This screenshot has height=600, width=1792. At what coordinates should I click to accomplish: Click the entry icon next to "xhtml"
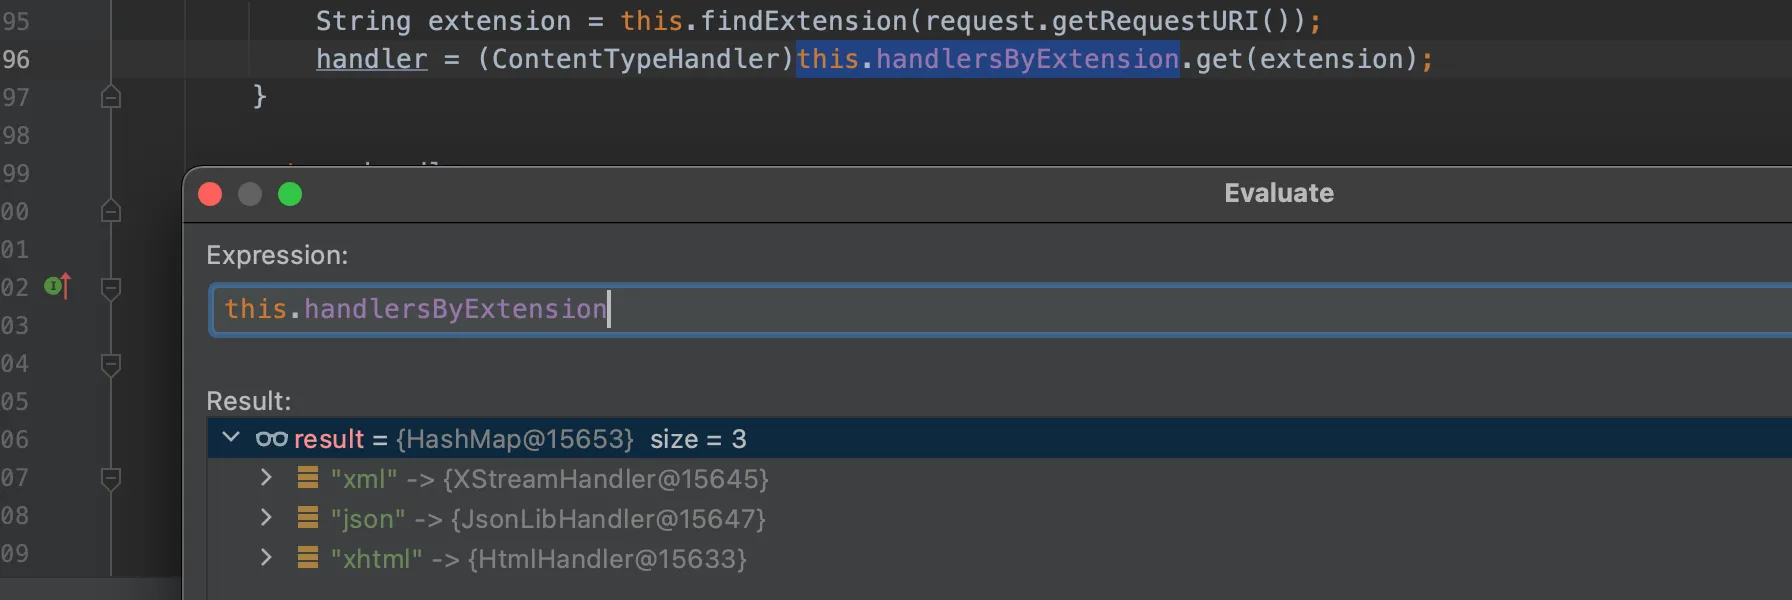pyautogui.click(x=308, y=558)
